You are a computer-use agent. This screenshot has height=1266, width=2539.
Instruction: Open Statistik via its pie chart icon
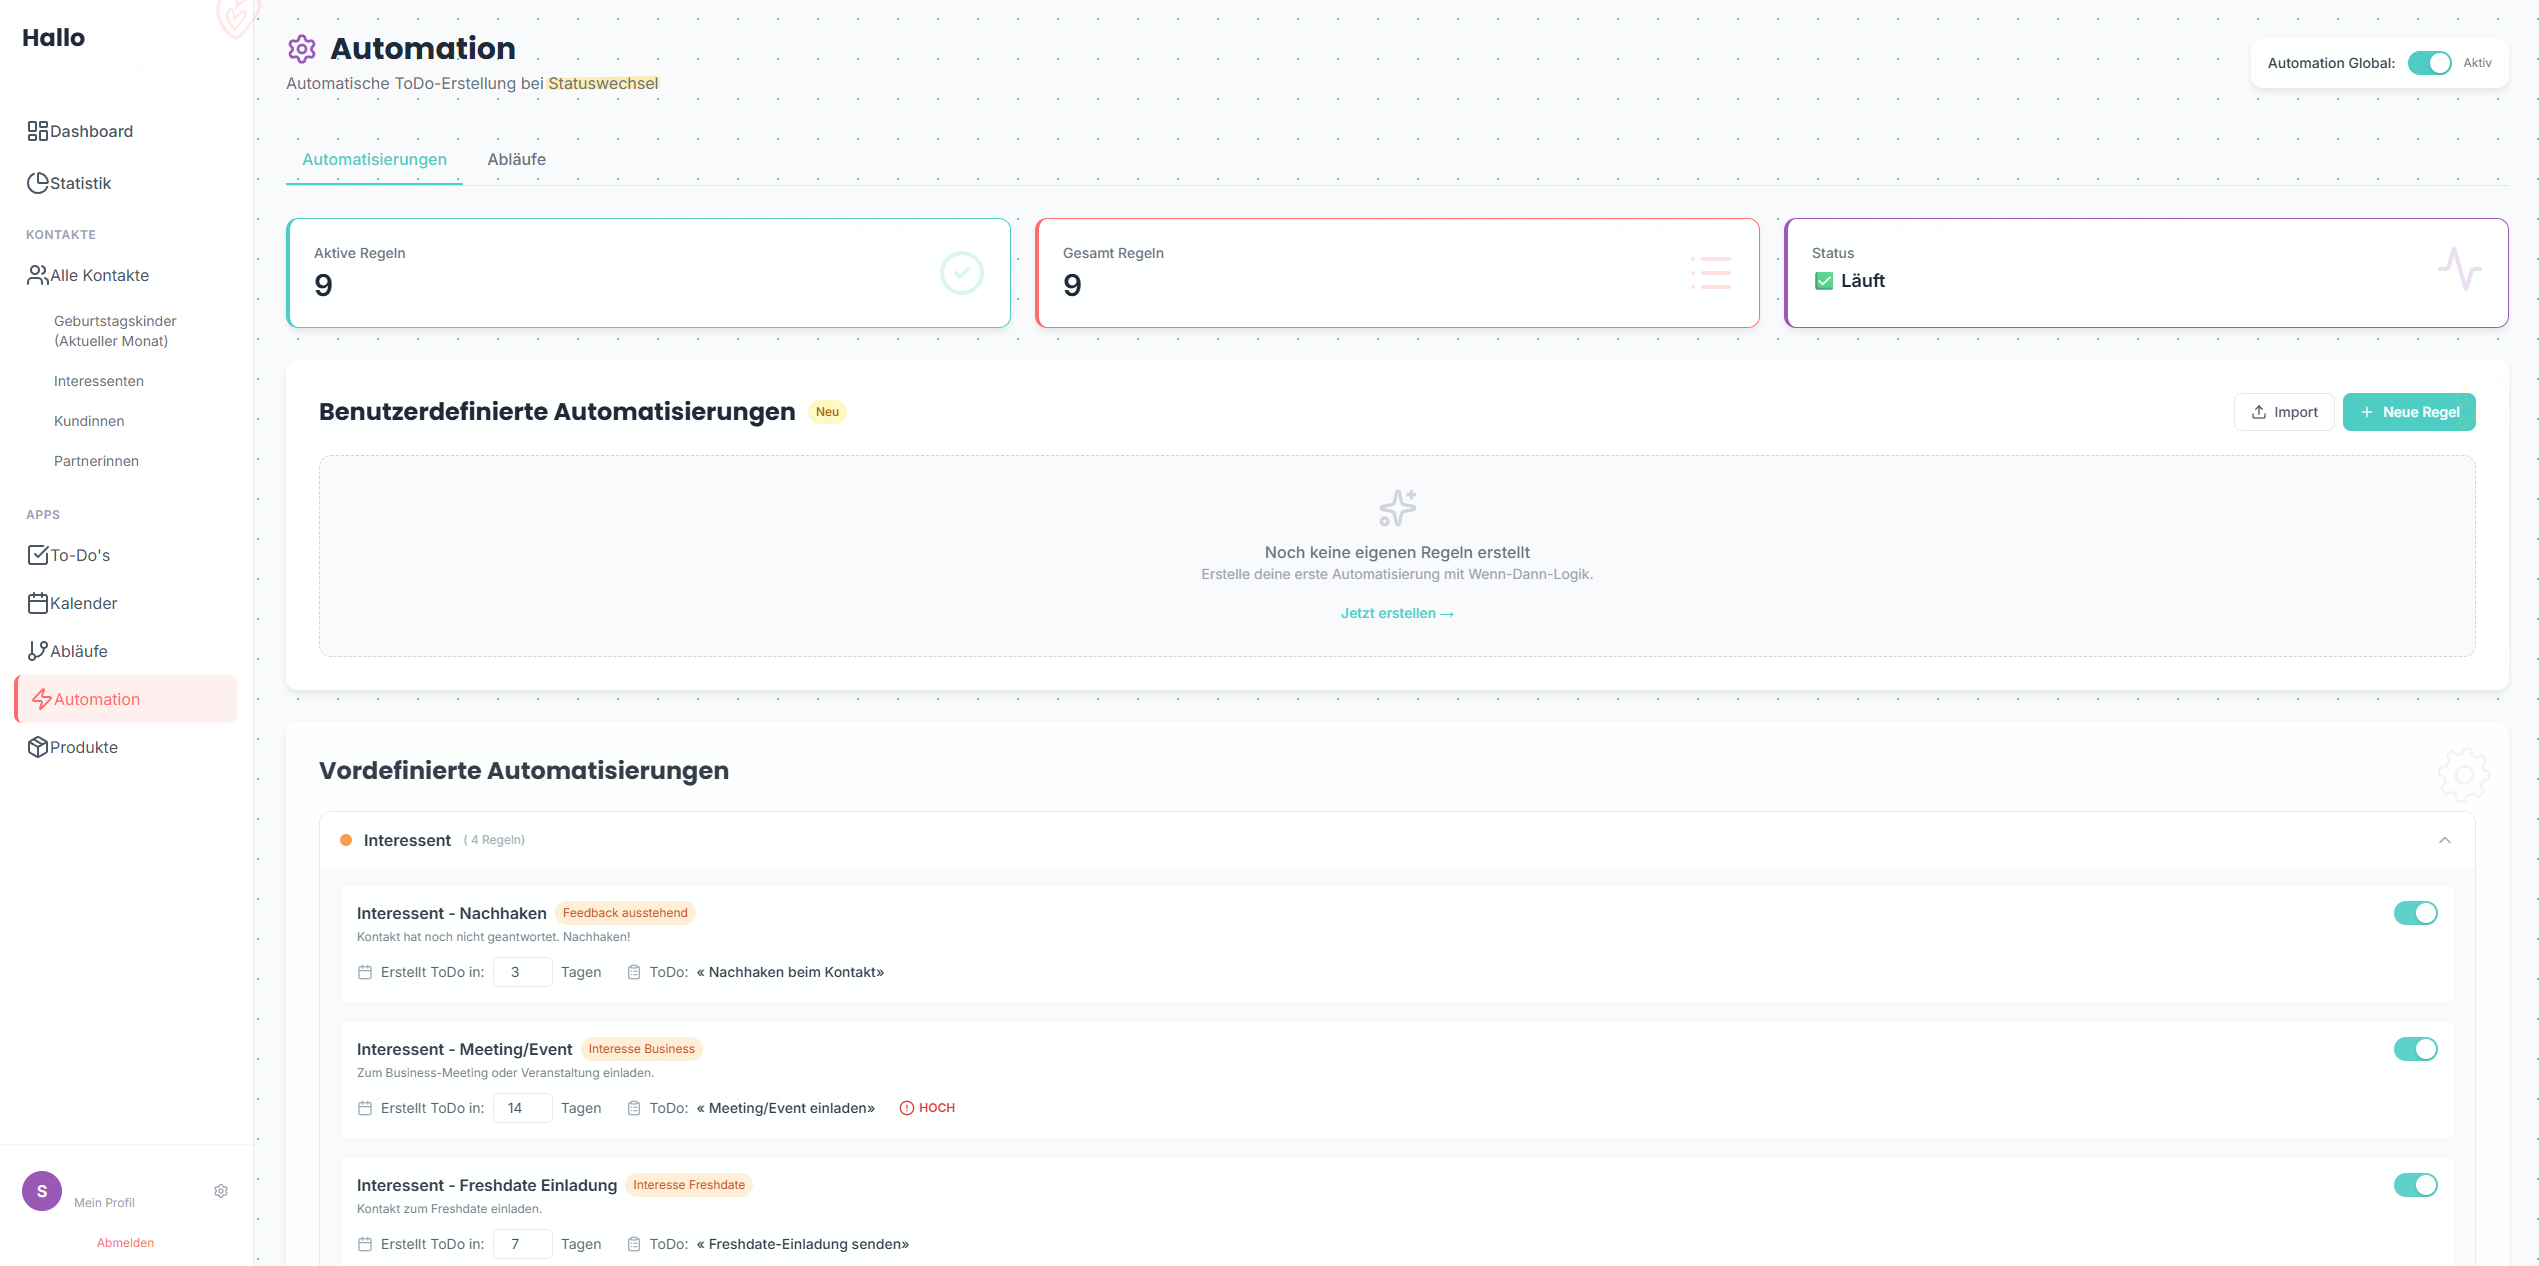(x=37, y=183)
